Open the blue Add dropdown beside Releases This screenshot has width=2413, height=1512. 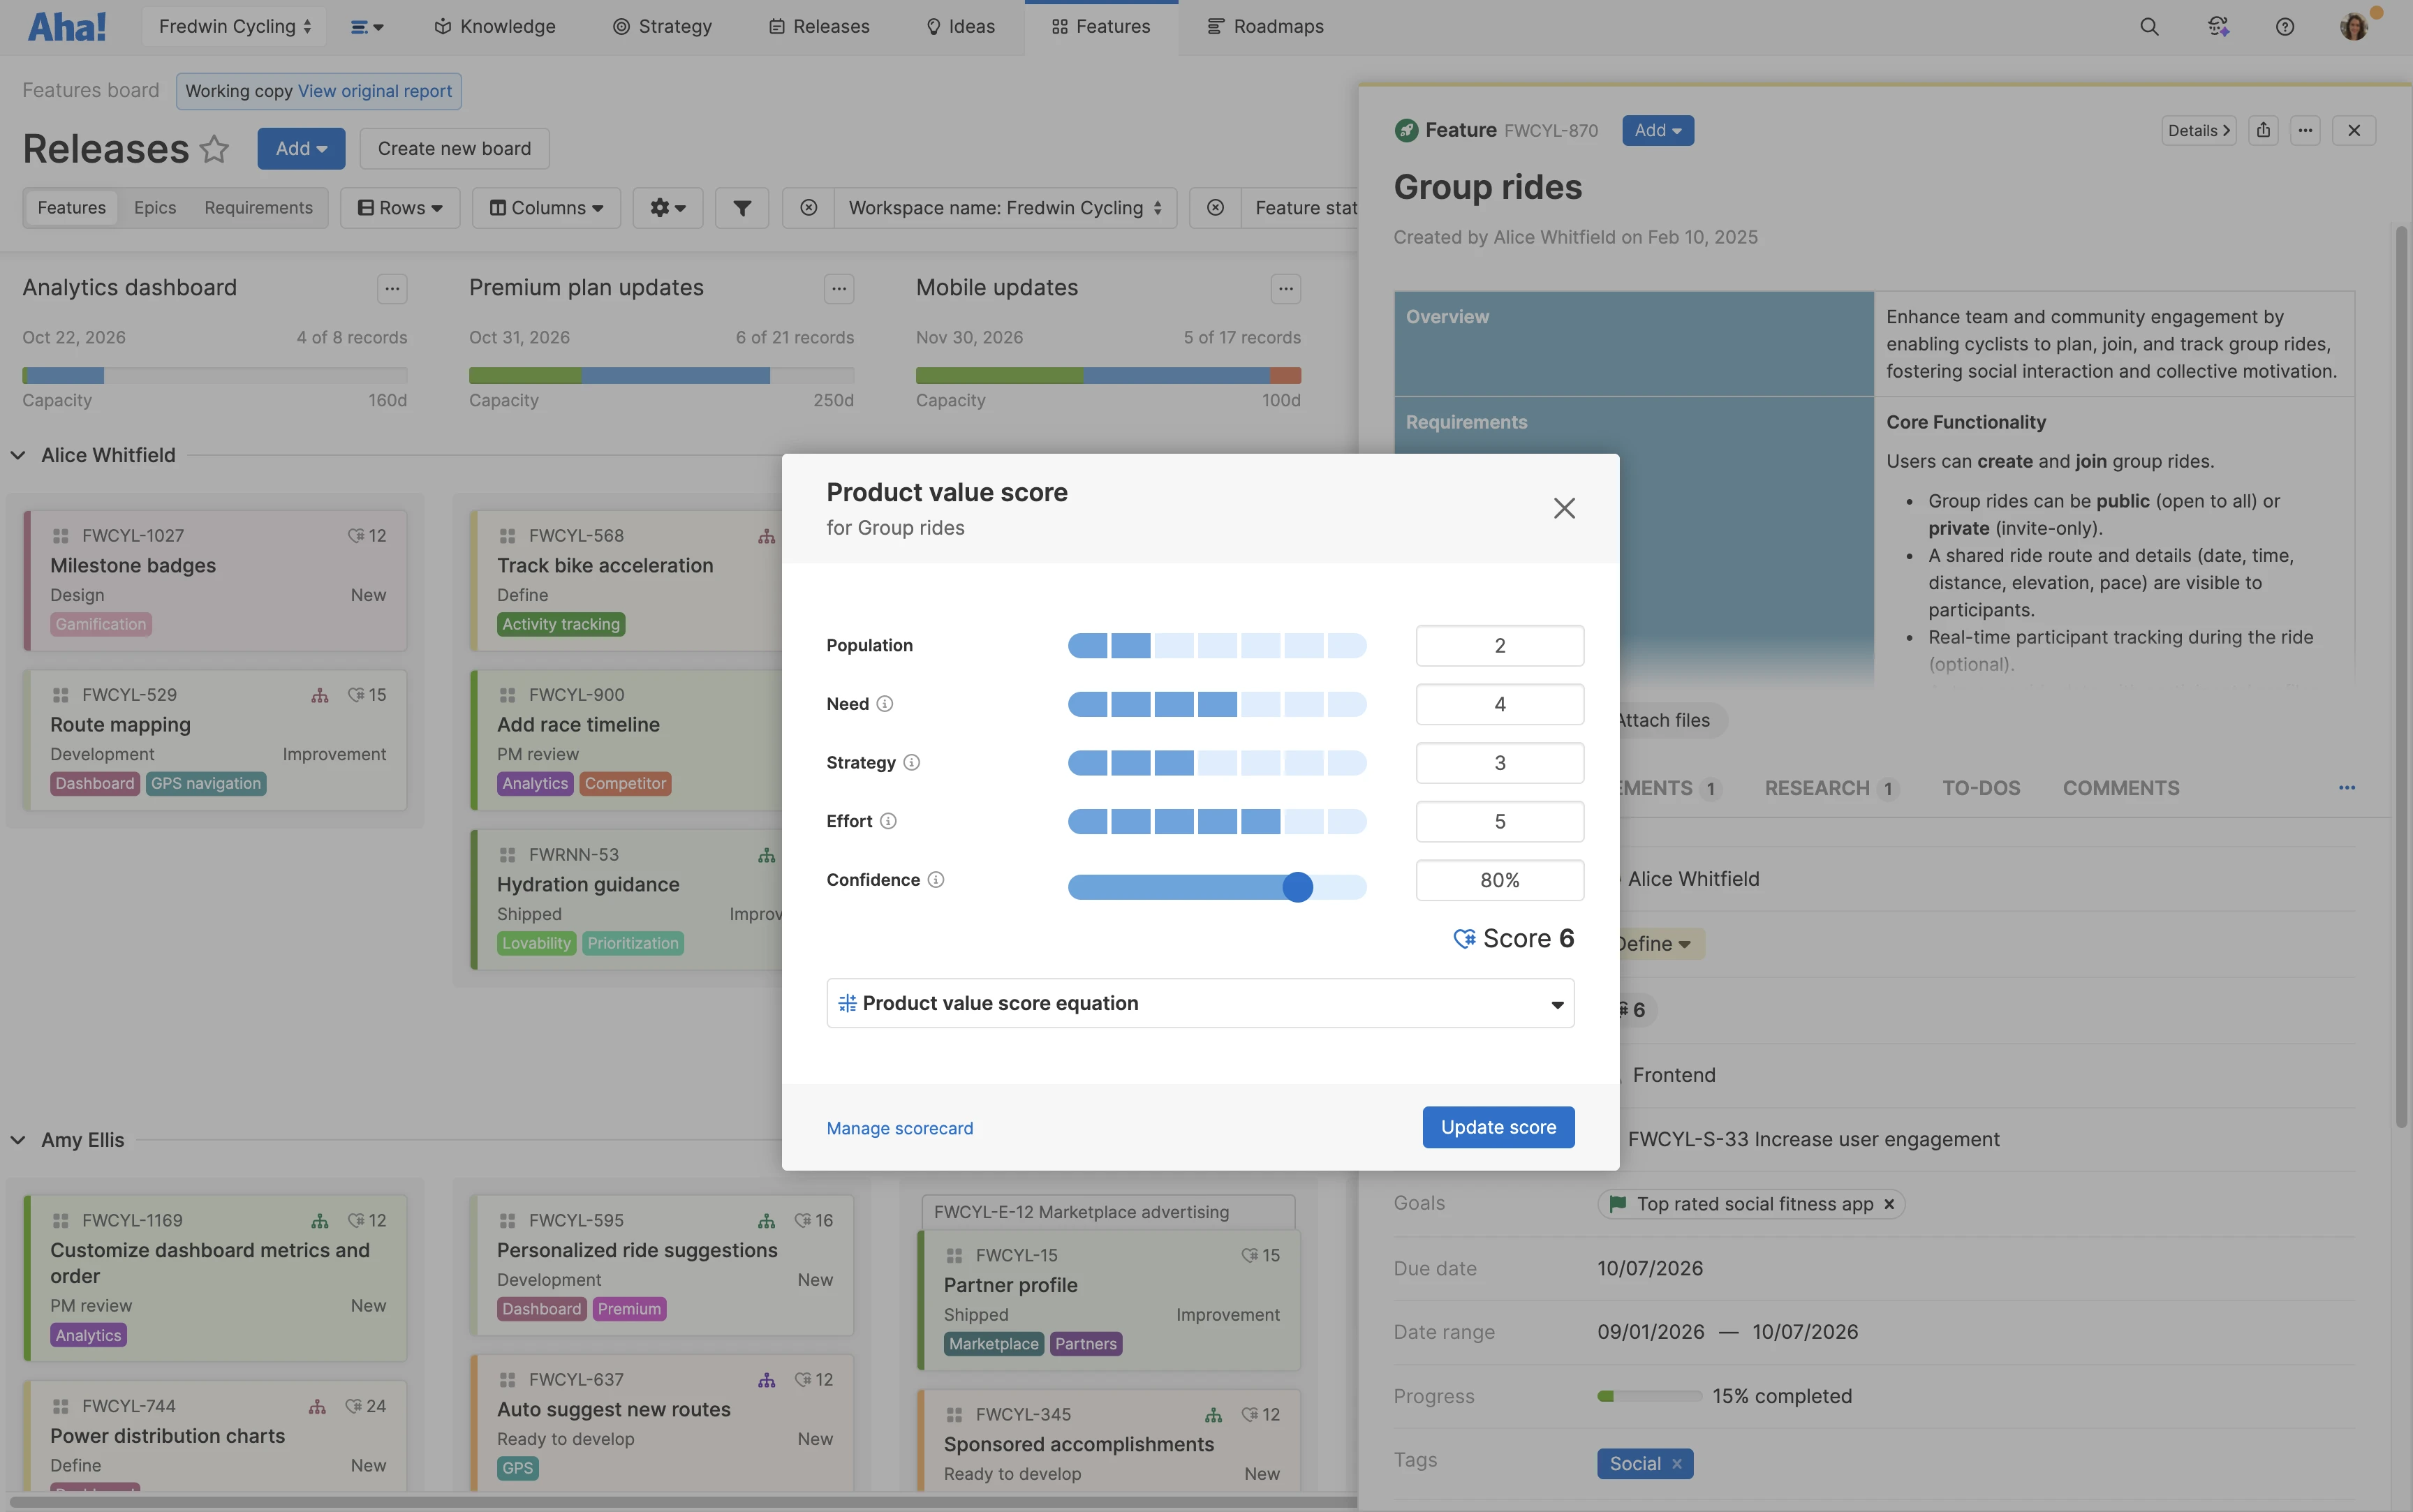[301, 149]
